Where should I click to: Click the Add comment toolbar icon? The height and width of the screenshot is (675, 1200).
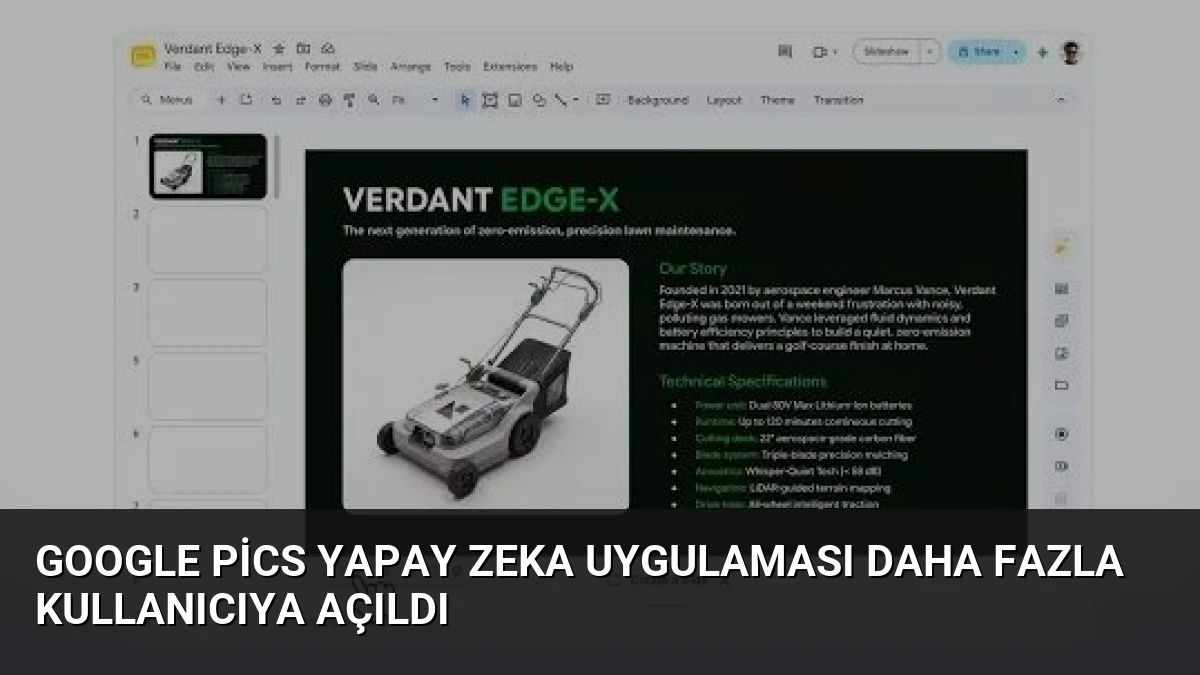point(603,100)
